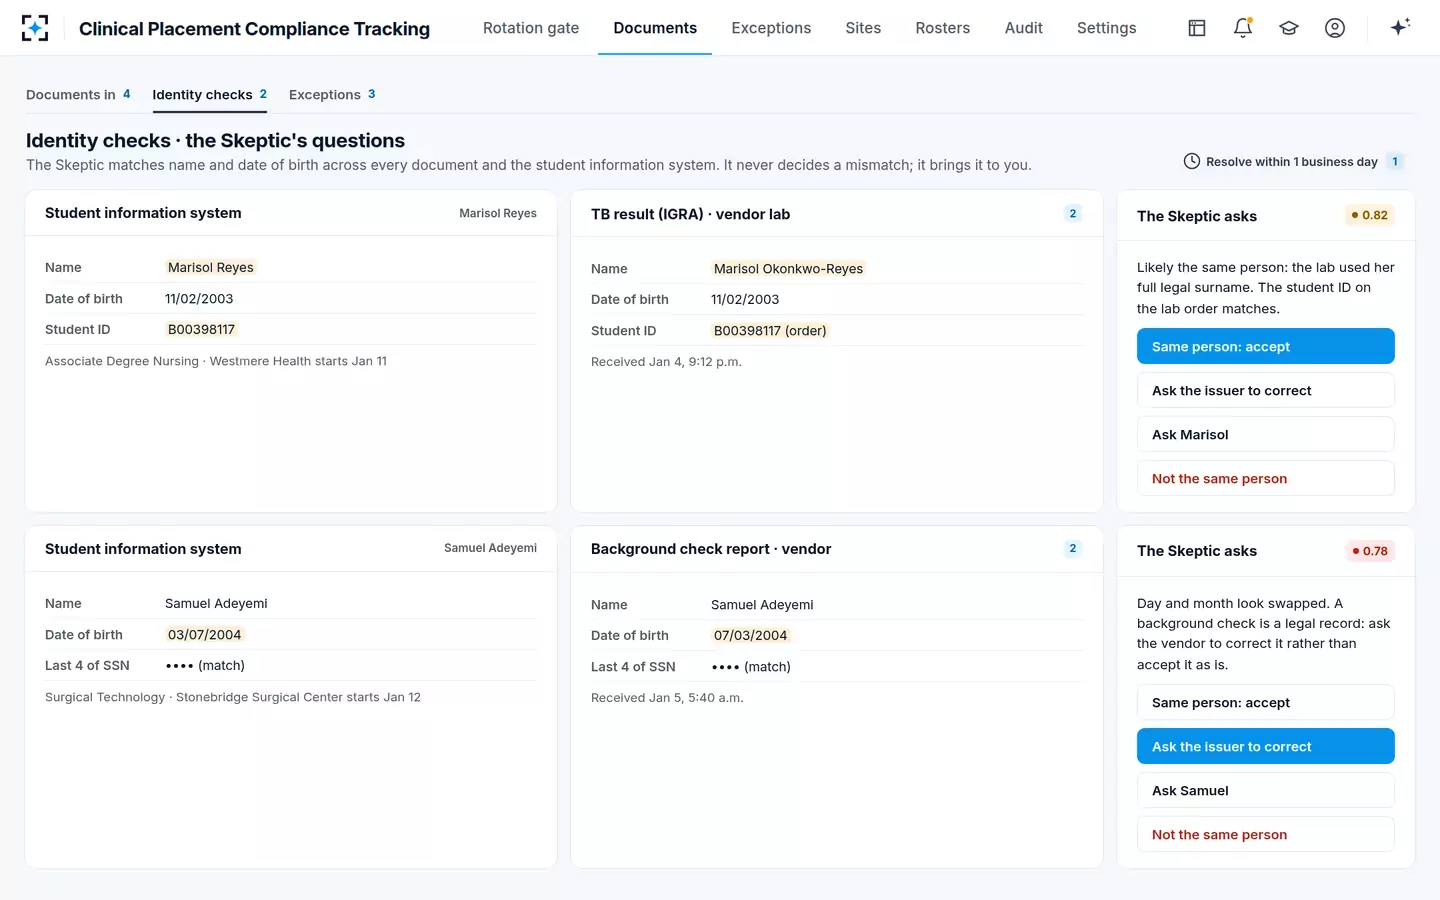Click the Resolve within 1 business day label
The image size is (1440, 900).
click(x=1291, y=162)
